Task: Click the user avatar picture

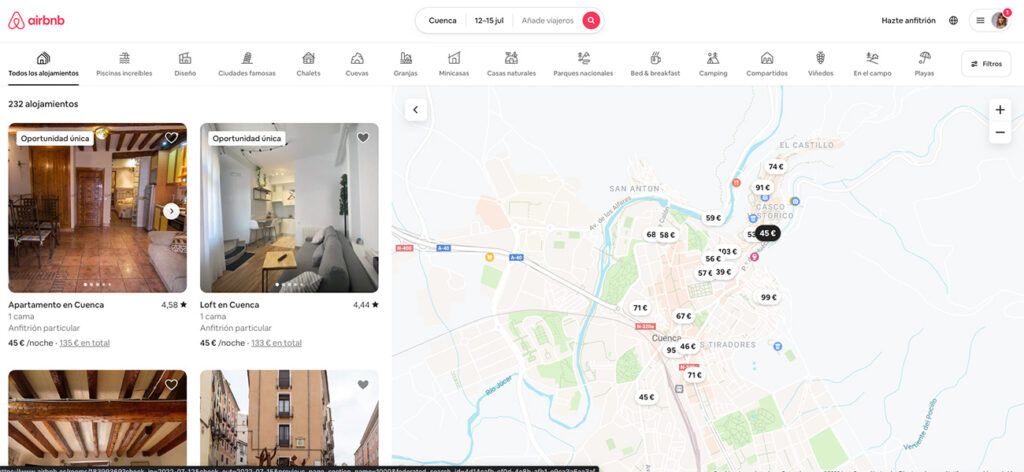Action: pos(999,20)
